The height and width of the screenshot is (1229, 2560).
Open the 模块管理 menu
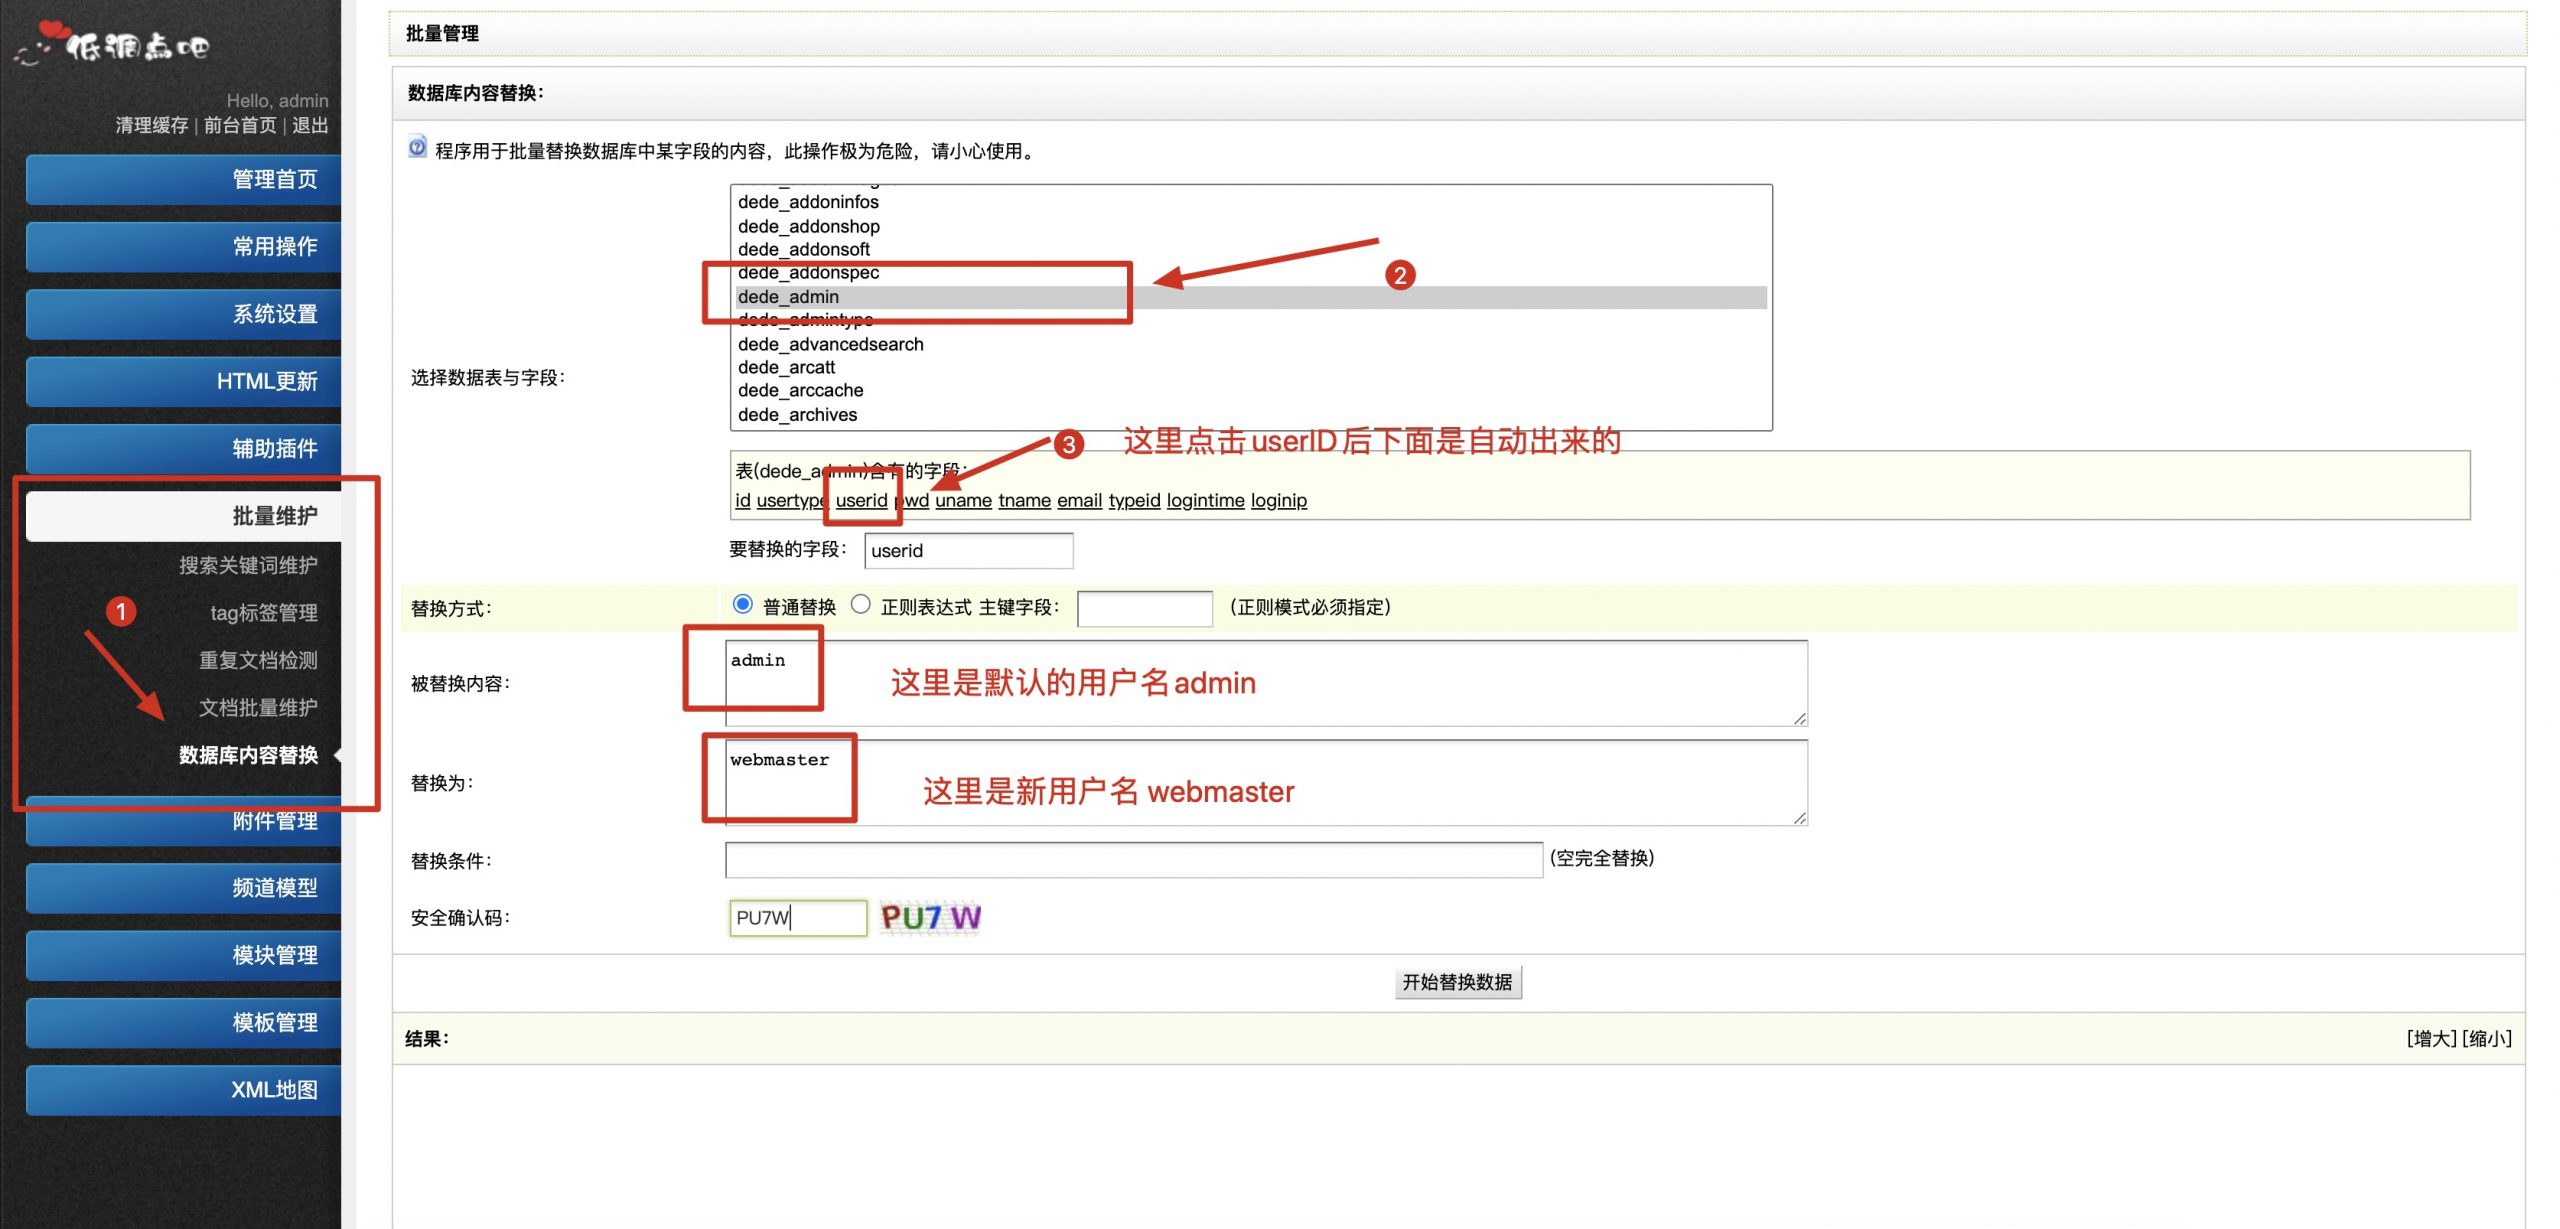183,955
